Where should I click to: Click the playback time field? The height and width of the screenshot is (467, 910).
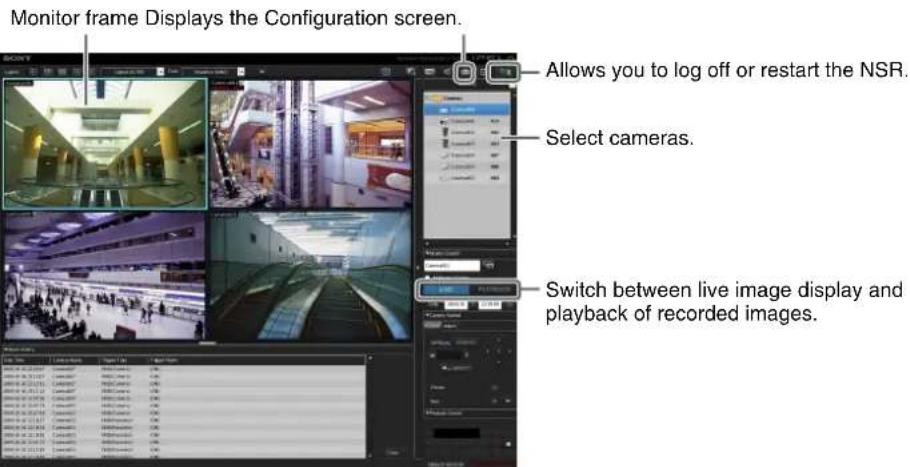point(490,304)
